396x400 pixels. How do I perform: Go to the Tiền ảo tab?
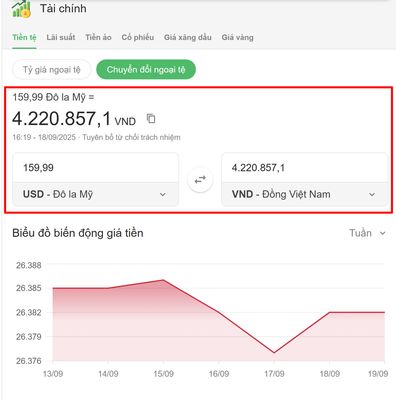click(98, 37)
